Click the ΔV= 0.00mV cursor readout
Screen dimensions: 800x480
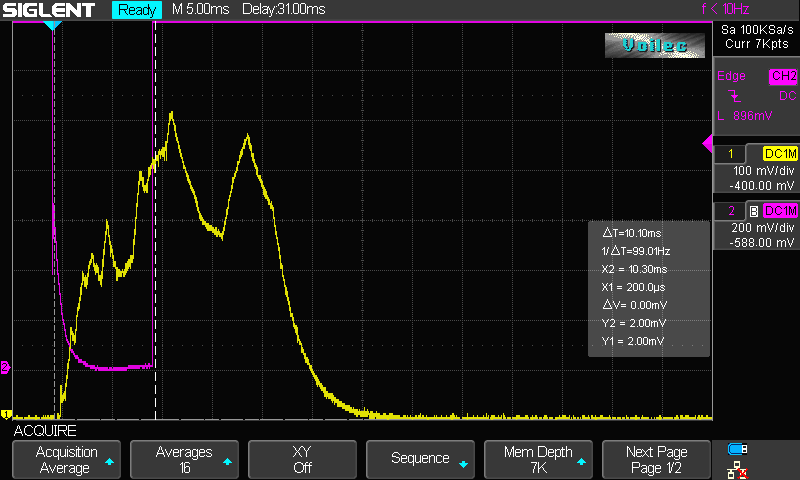pos(635,305)
